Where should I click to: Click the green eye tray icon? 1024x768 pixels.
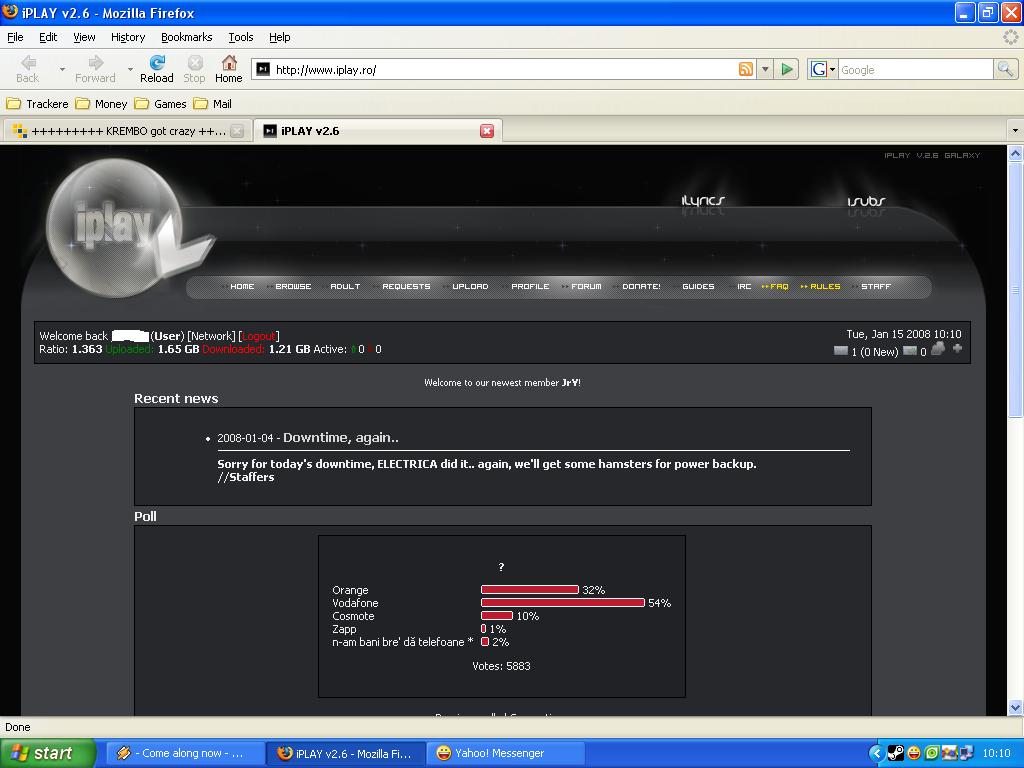click(x=931, y=753)
